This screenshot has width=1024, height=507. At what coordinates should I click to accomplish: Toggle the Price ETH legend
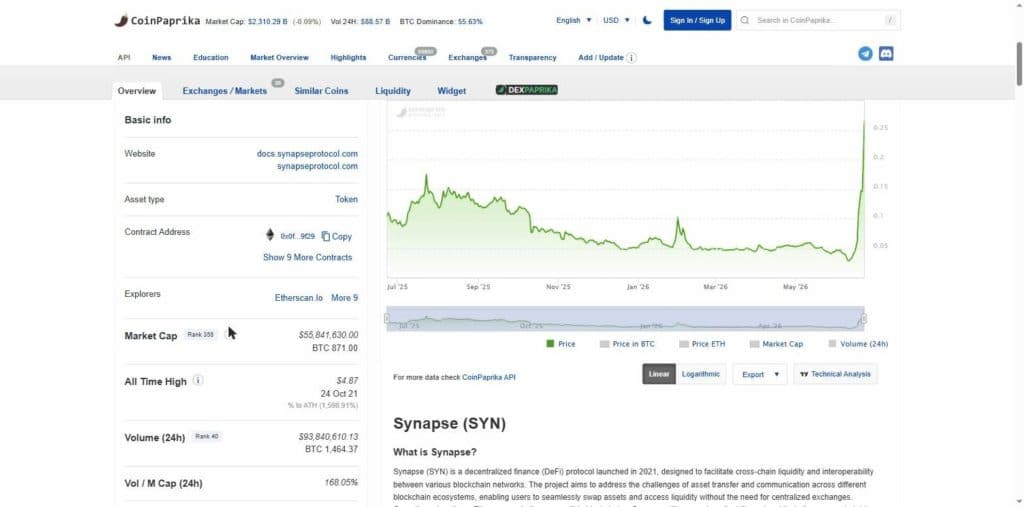pyautogui.click(x=702, y=344)
